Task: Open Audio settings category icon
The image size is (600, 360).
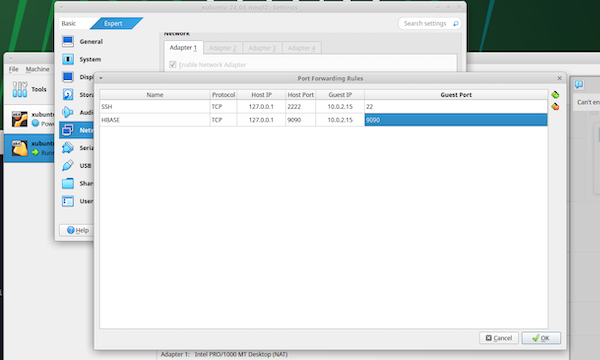Action: pos(68,112)
